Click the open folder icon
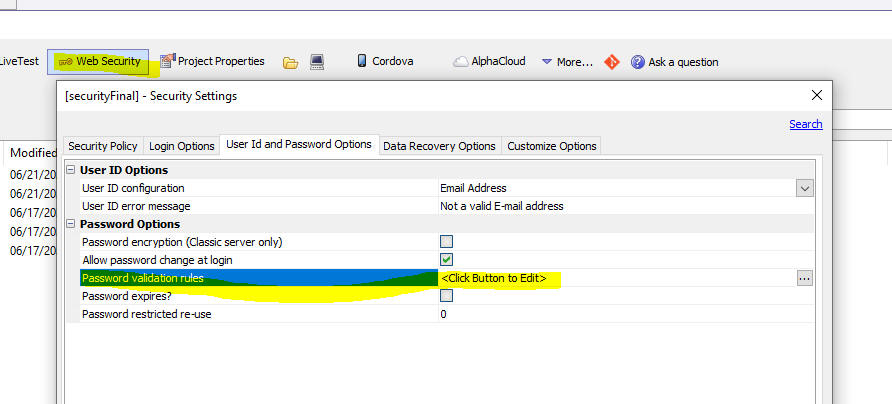This screenshot has height=404, width=892. click(291, 63)
